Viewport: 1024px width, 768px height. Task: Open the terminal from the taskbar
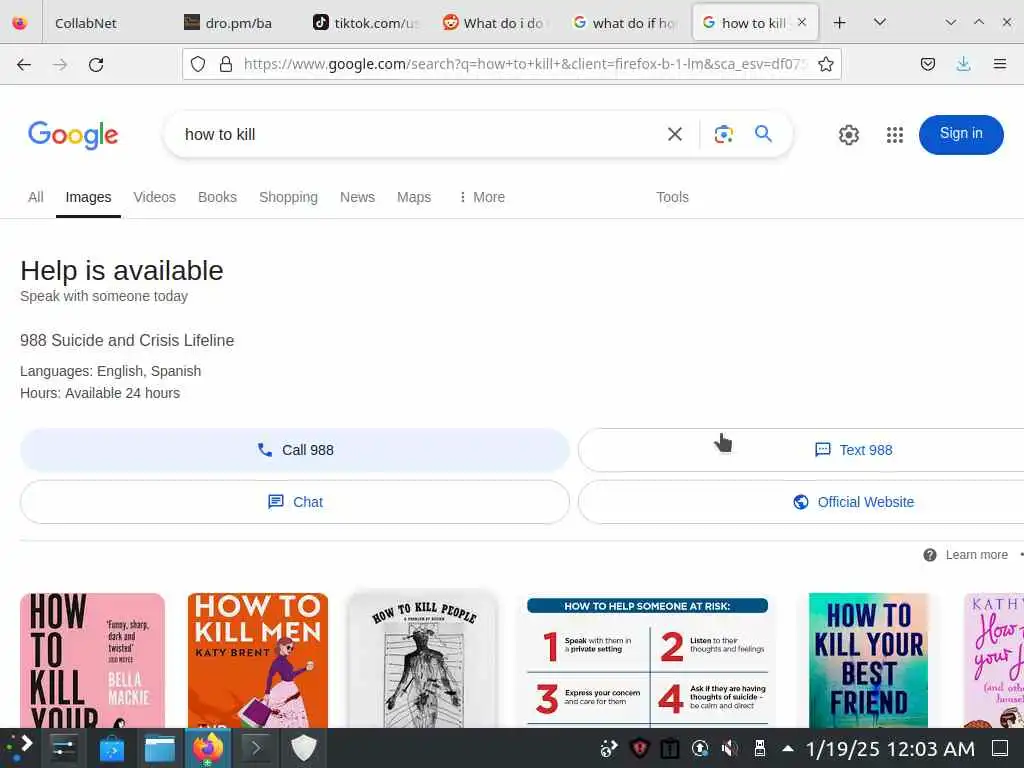(x=255, y=748)
